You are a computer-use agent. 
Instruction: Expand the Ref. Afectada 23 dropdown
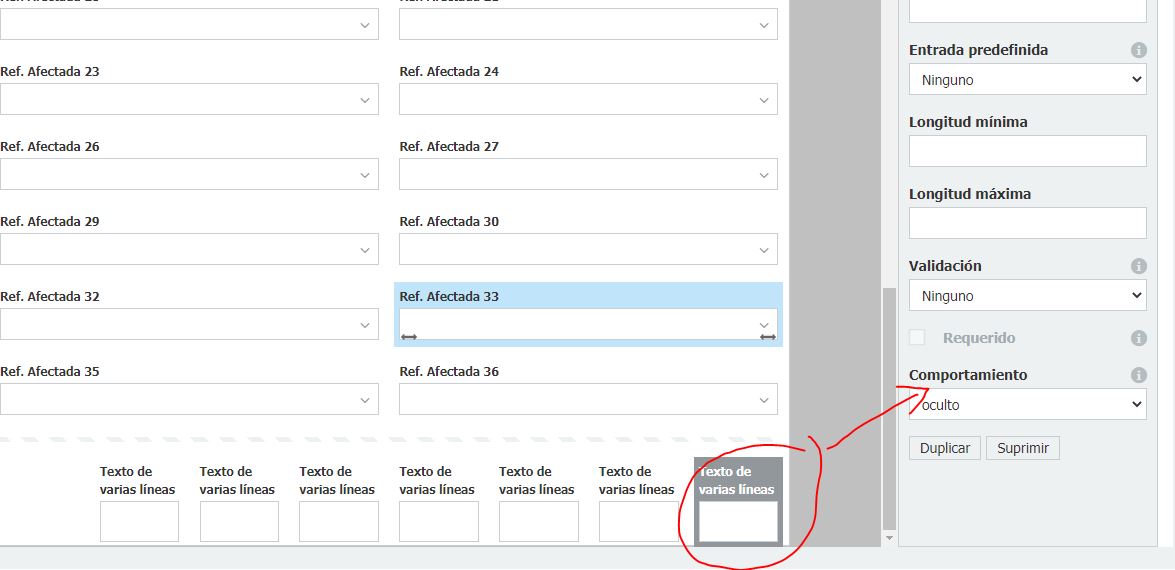tap(189, 99)
